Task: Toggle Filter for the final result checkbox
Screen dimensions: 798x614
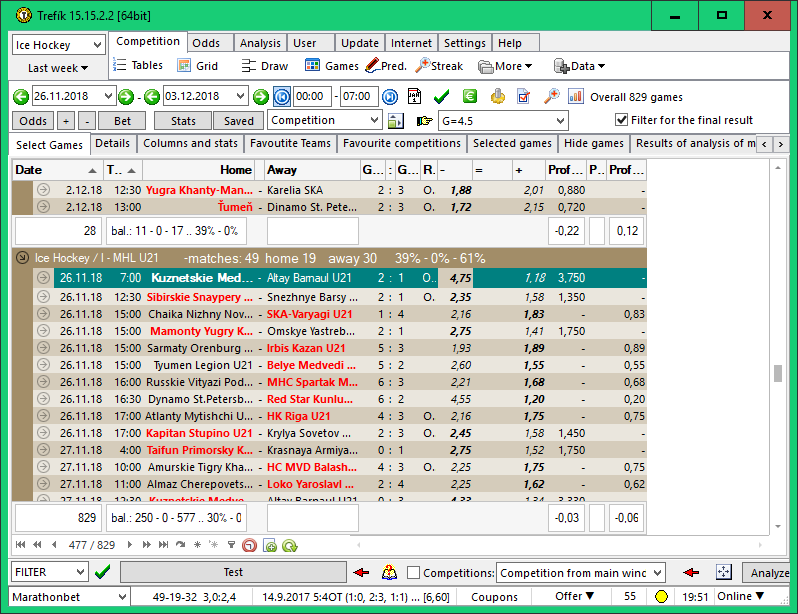Action: (620, 120)
